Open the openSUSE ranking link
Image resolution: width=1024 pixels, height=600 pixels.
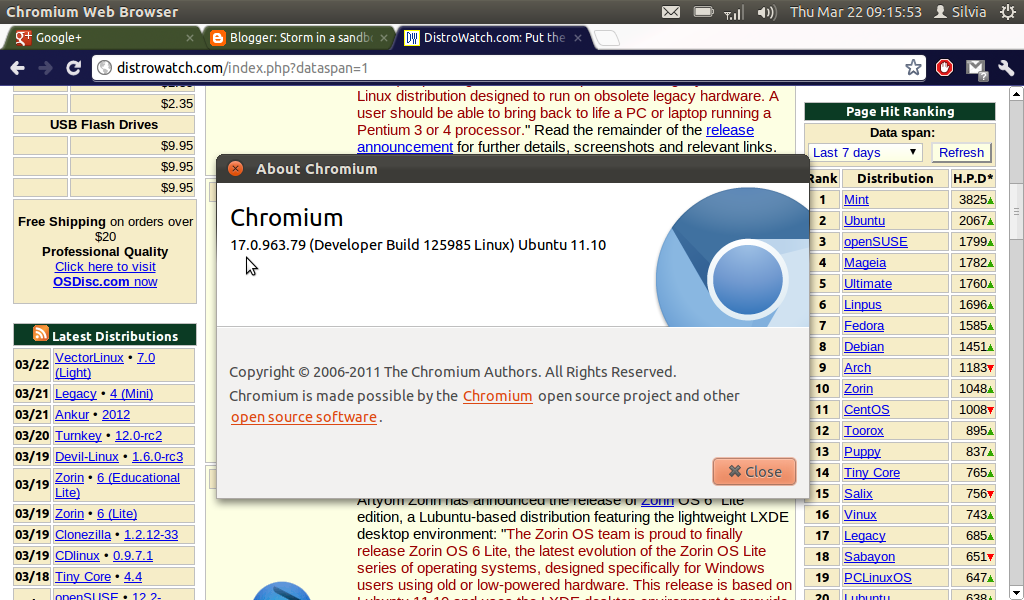876,242
